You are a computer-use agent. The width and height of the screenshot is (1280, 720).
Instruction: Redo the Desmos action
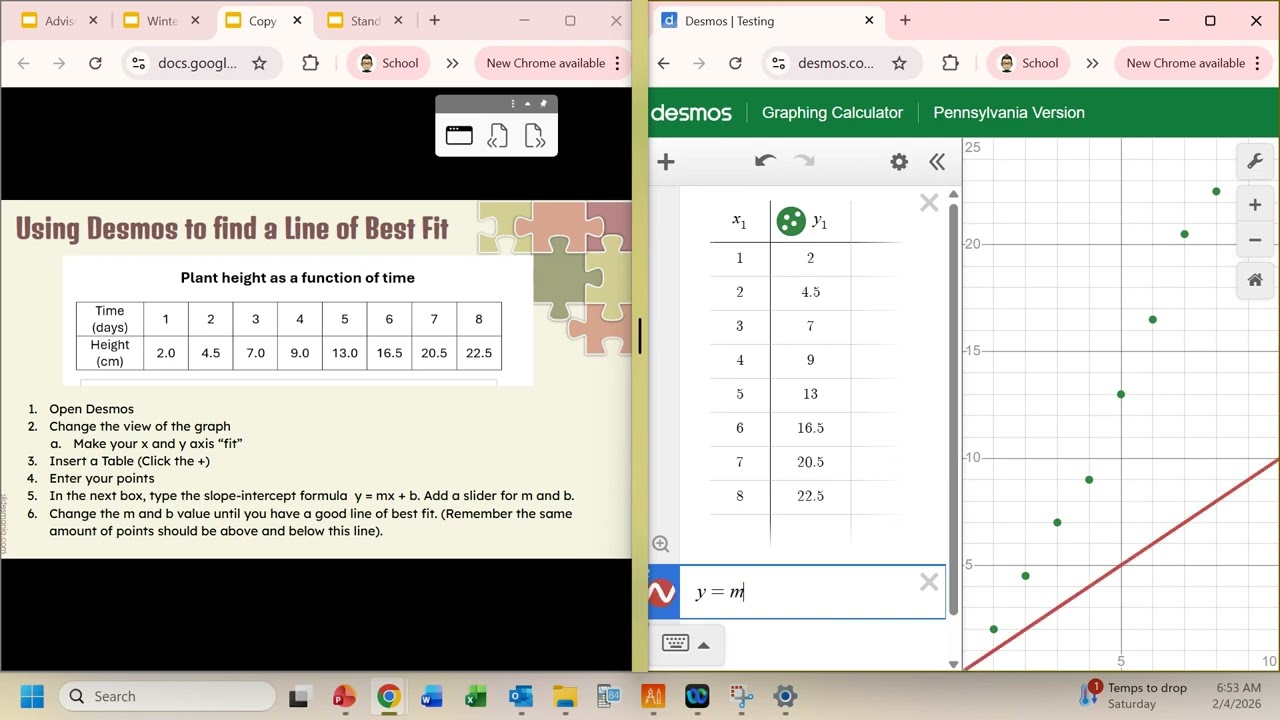tap(804, 161)
